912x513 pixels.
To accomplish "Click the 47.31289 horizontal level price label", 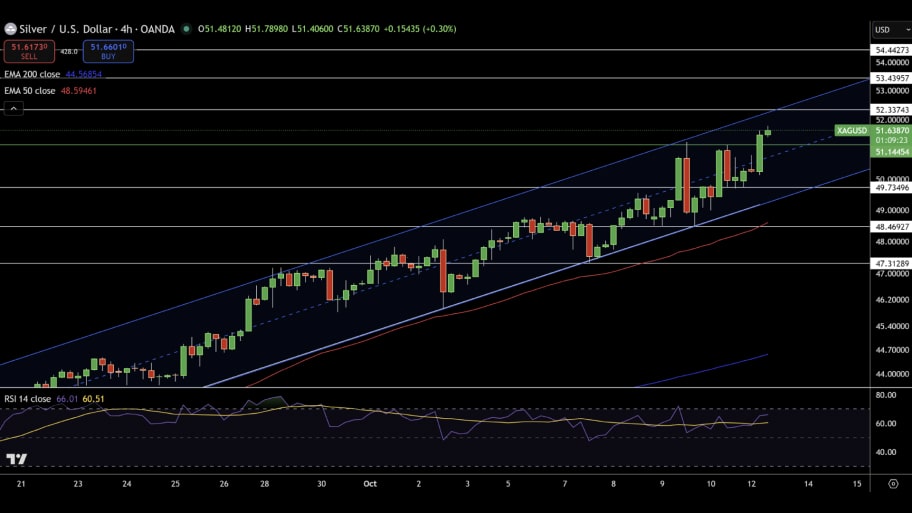I will click(x=890, y=263).
